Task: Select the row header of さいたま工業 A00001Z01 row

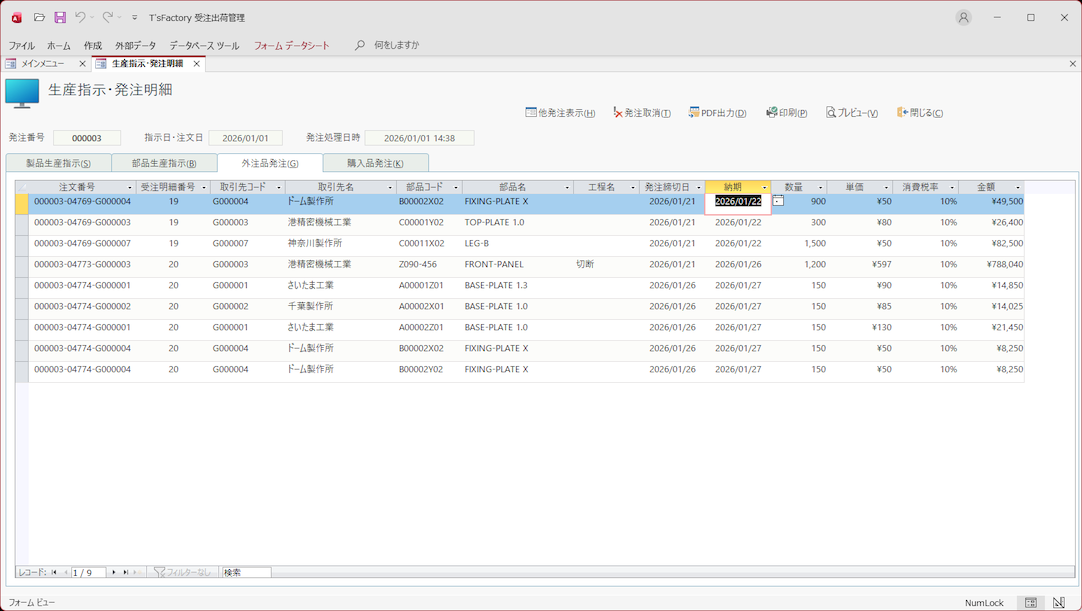Action: (22, 286)
